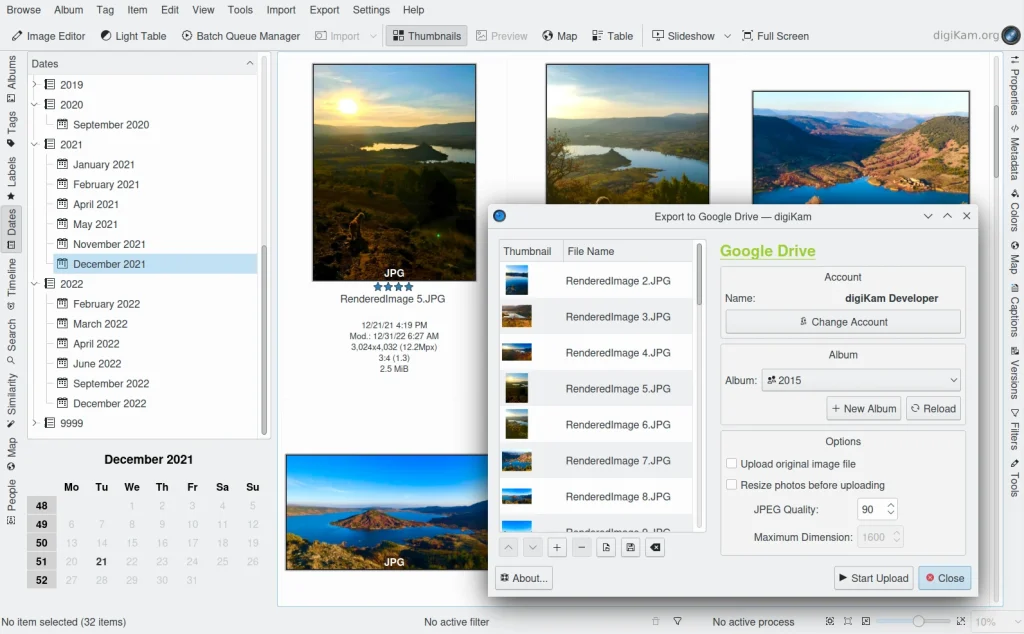The image size is (1024, 634).
Task: Switch to Map view in toolbar
Action: click(559, 36)
